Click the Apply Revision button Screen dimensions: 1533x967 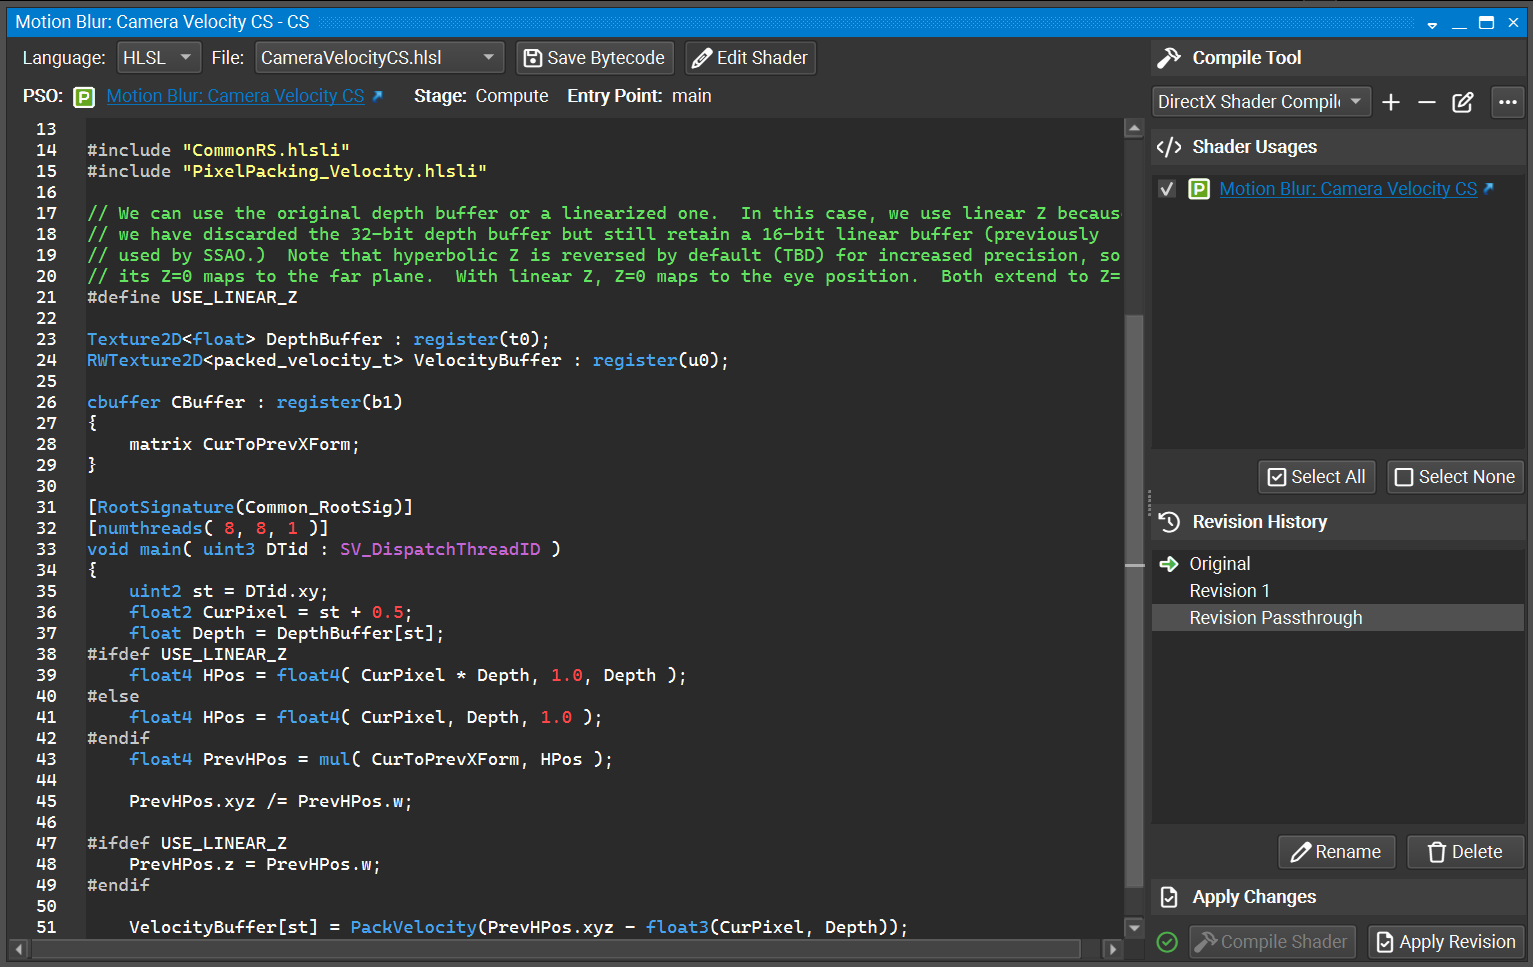(1445, 941)
